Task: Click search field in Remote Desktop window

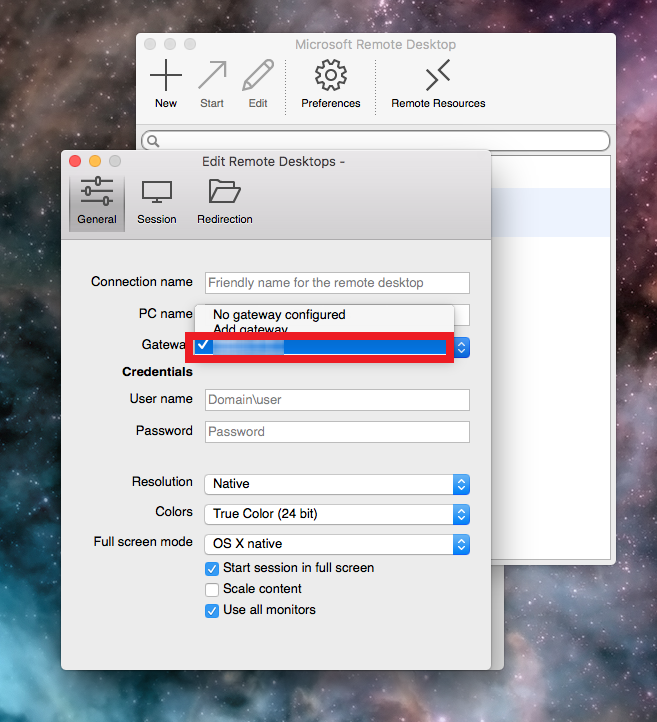Action: coord(375,141)
